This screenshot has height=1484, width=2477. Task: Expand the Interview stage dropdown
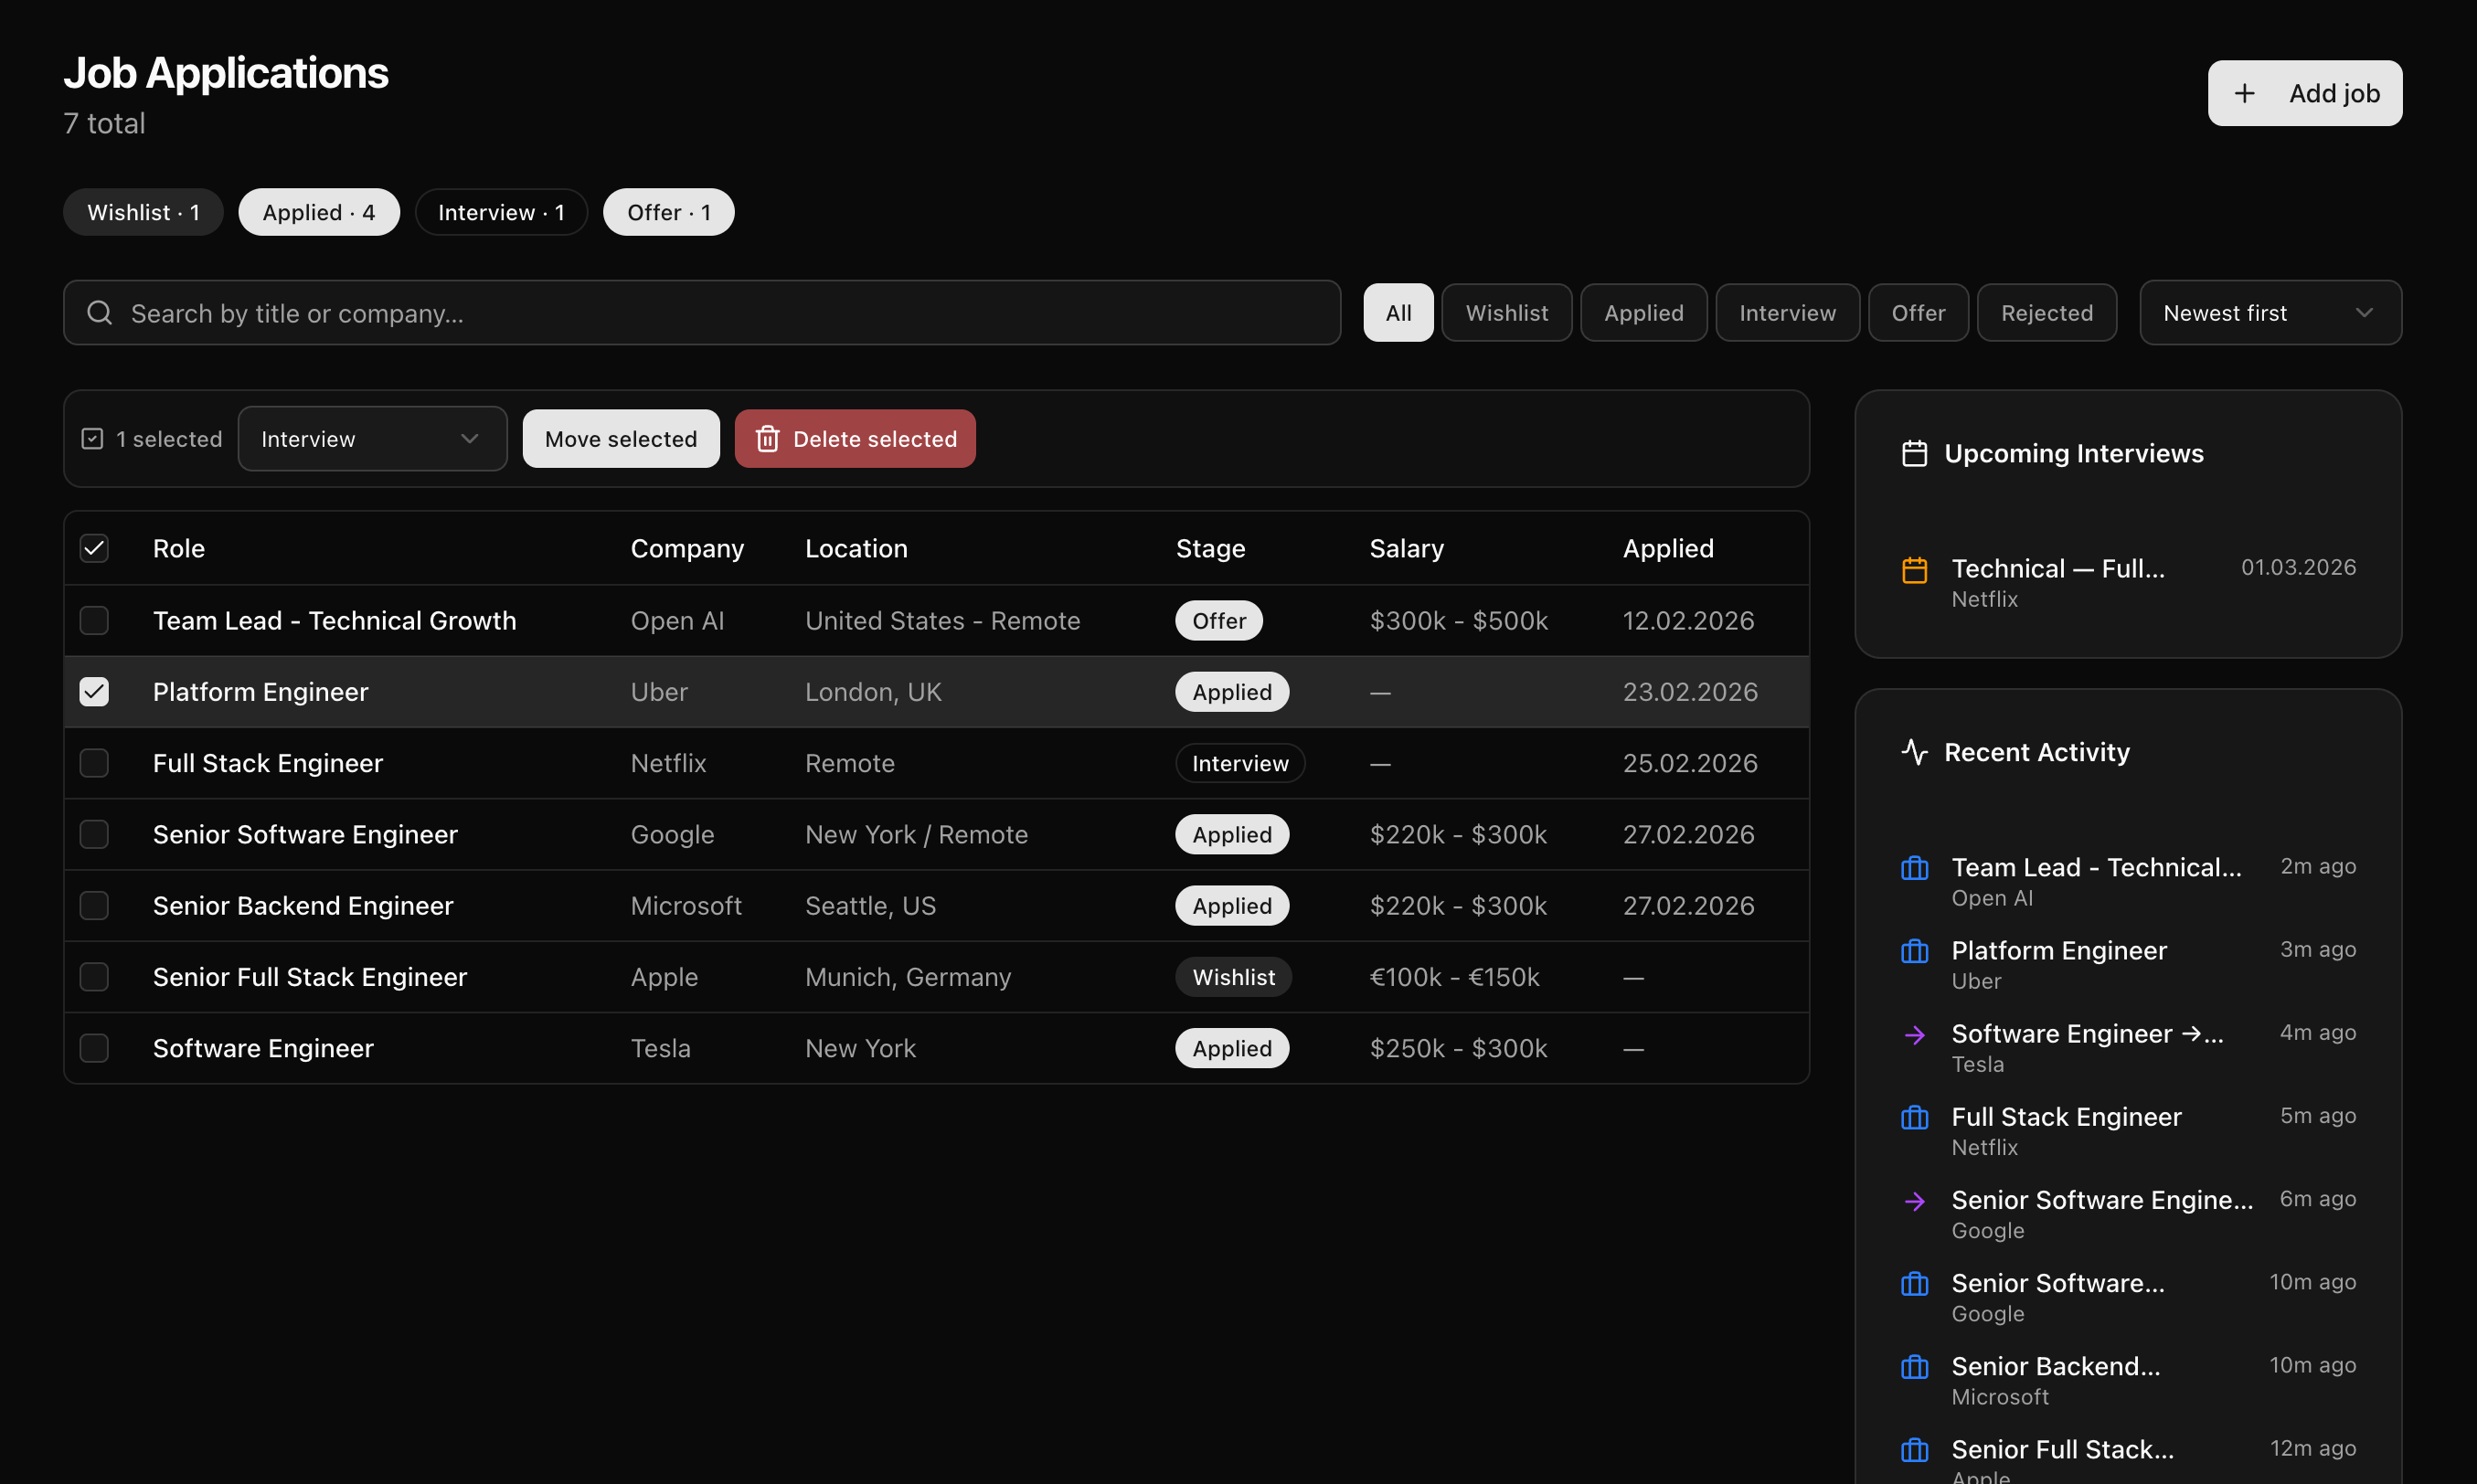coord(372,439)
